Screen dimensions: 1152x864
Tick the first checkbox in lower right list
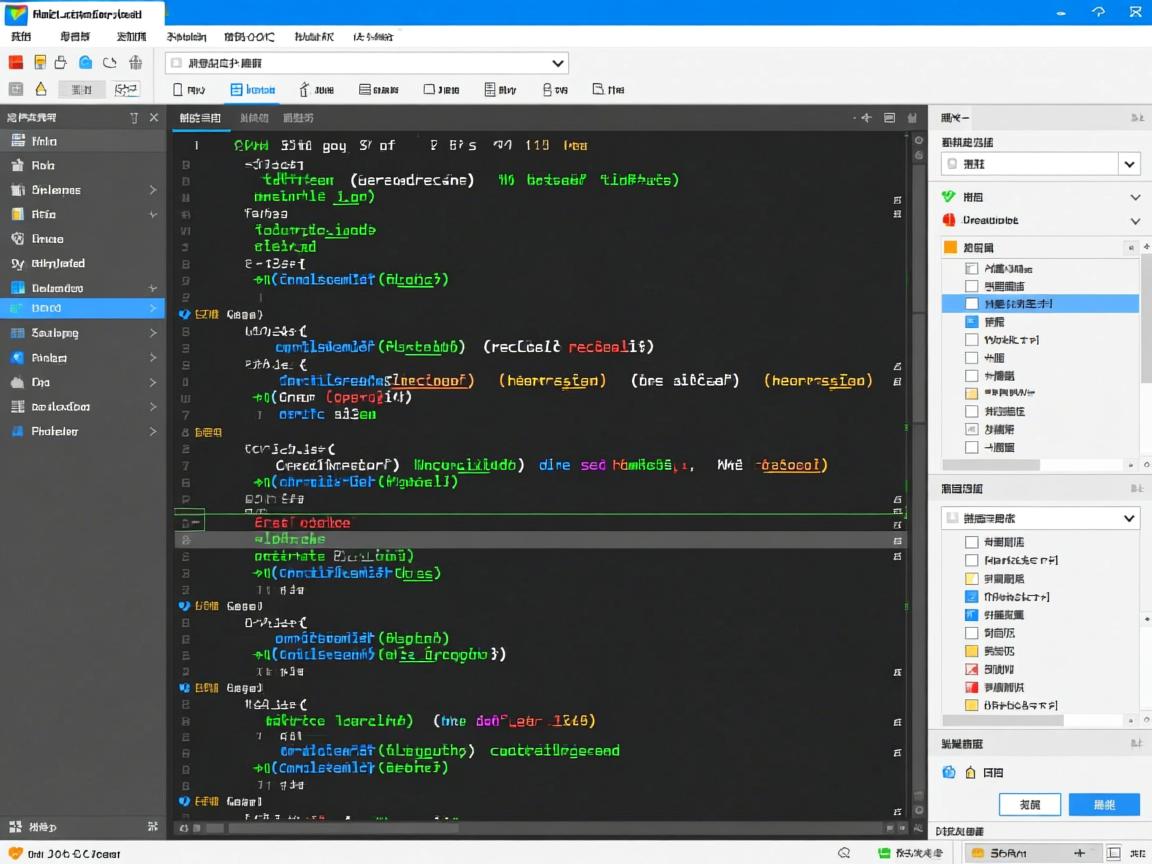[971, 542]
